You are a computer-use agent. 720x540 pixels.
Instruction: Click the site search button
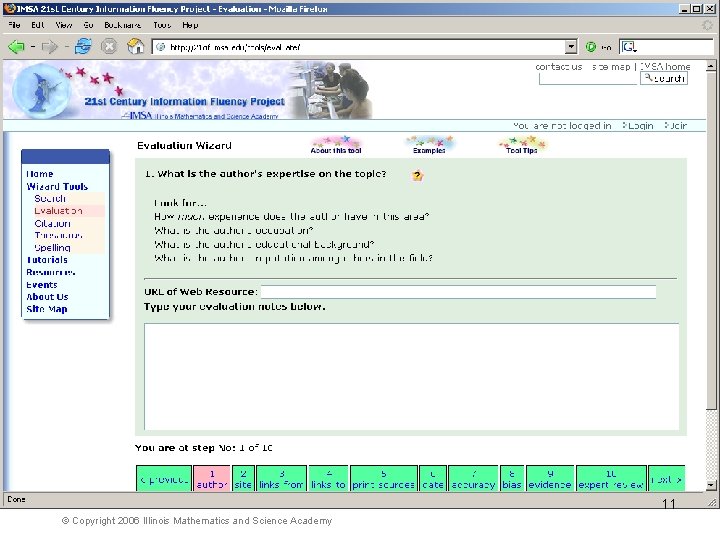click(x=664, y=79)
